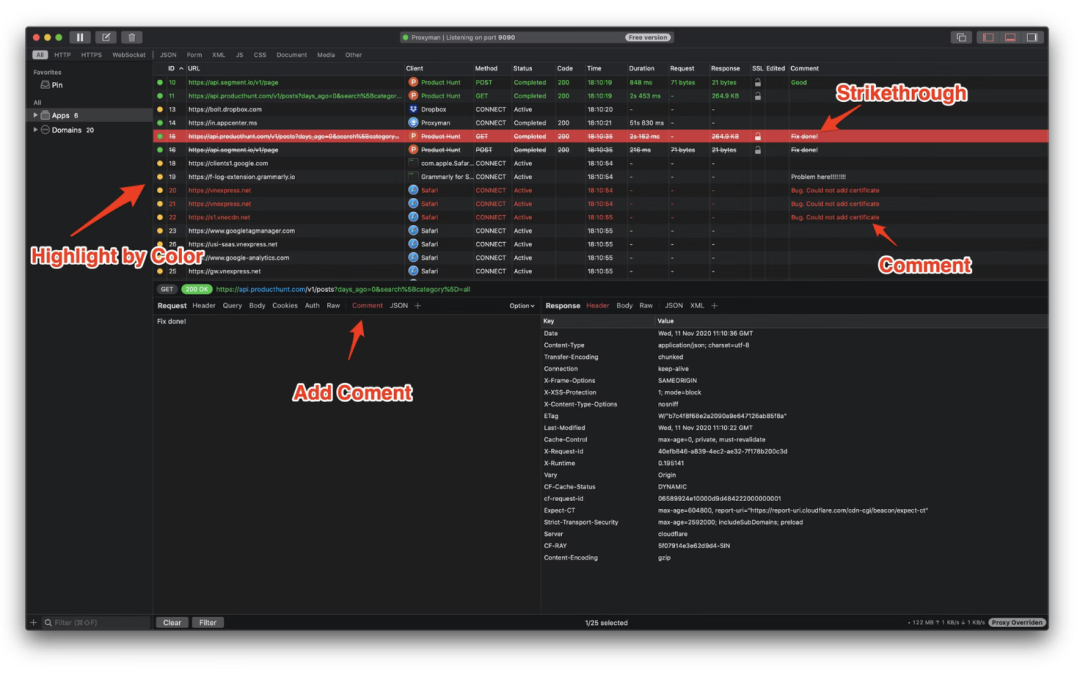This screenshot has height=688, width=1080.
Task: Select the https://bolt.dropbox.com request row
Action: coord(601,109)
